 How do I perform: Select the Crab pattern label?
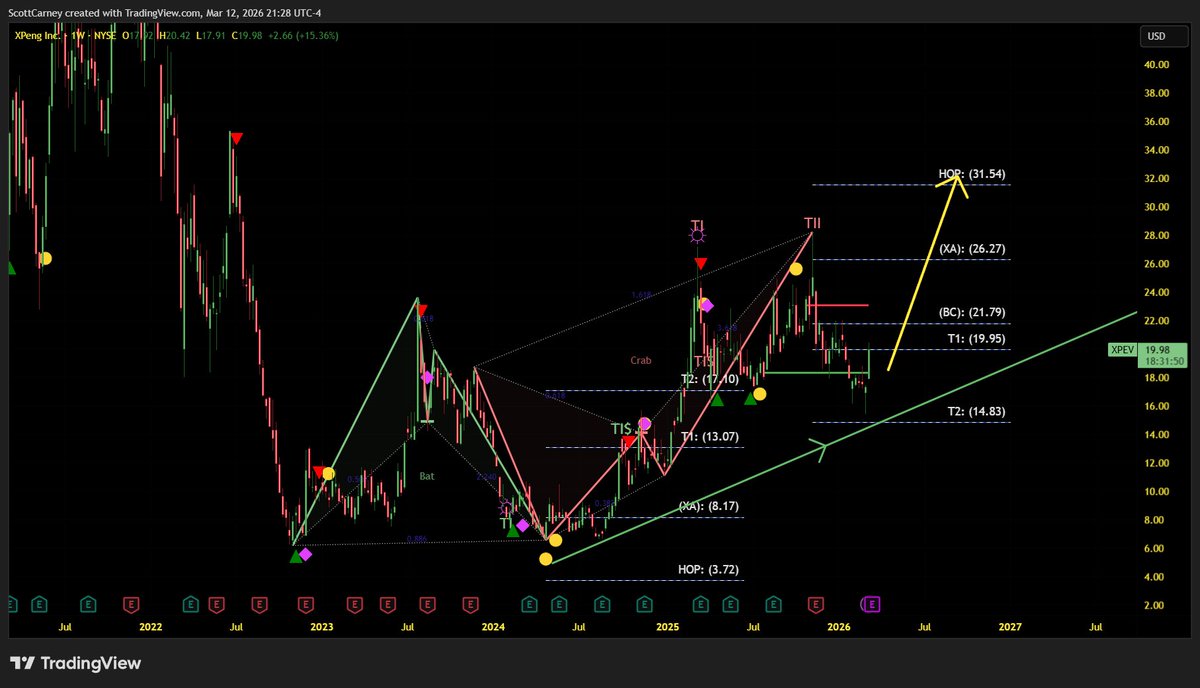click(x=639, y=360)
